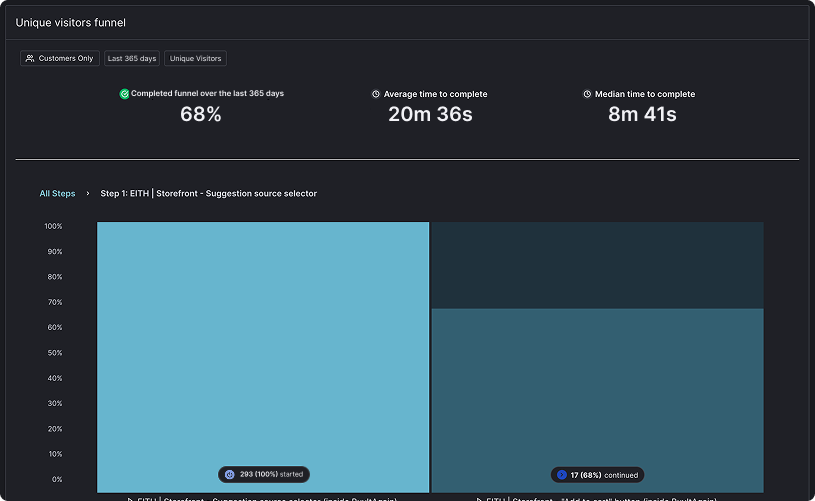Click the 0% y-axis label
The height and width of the screenshot is (501, 815).
57,479
